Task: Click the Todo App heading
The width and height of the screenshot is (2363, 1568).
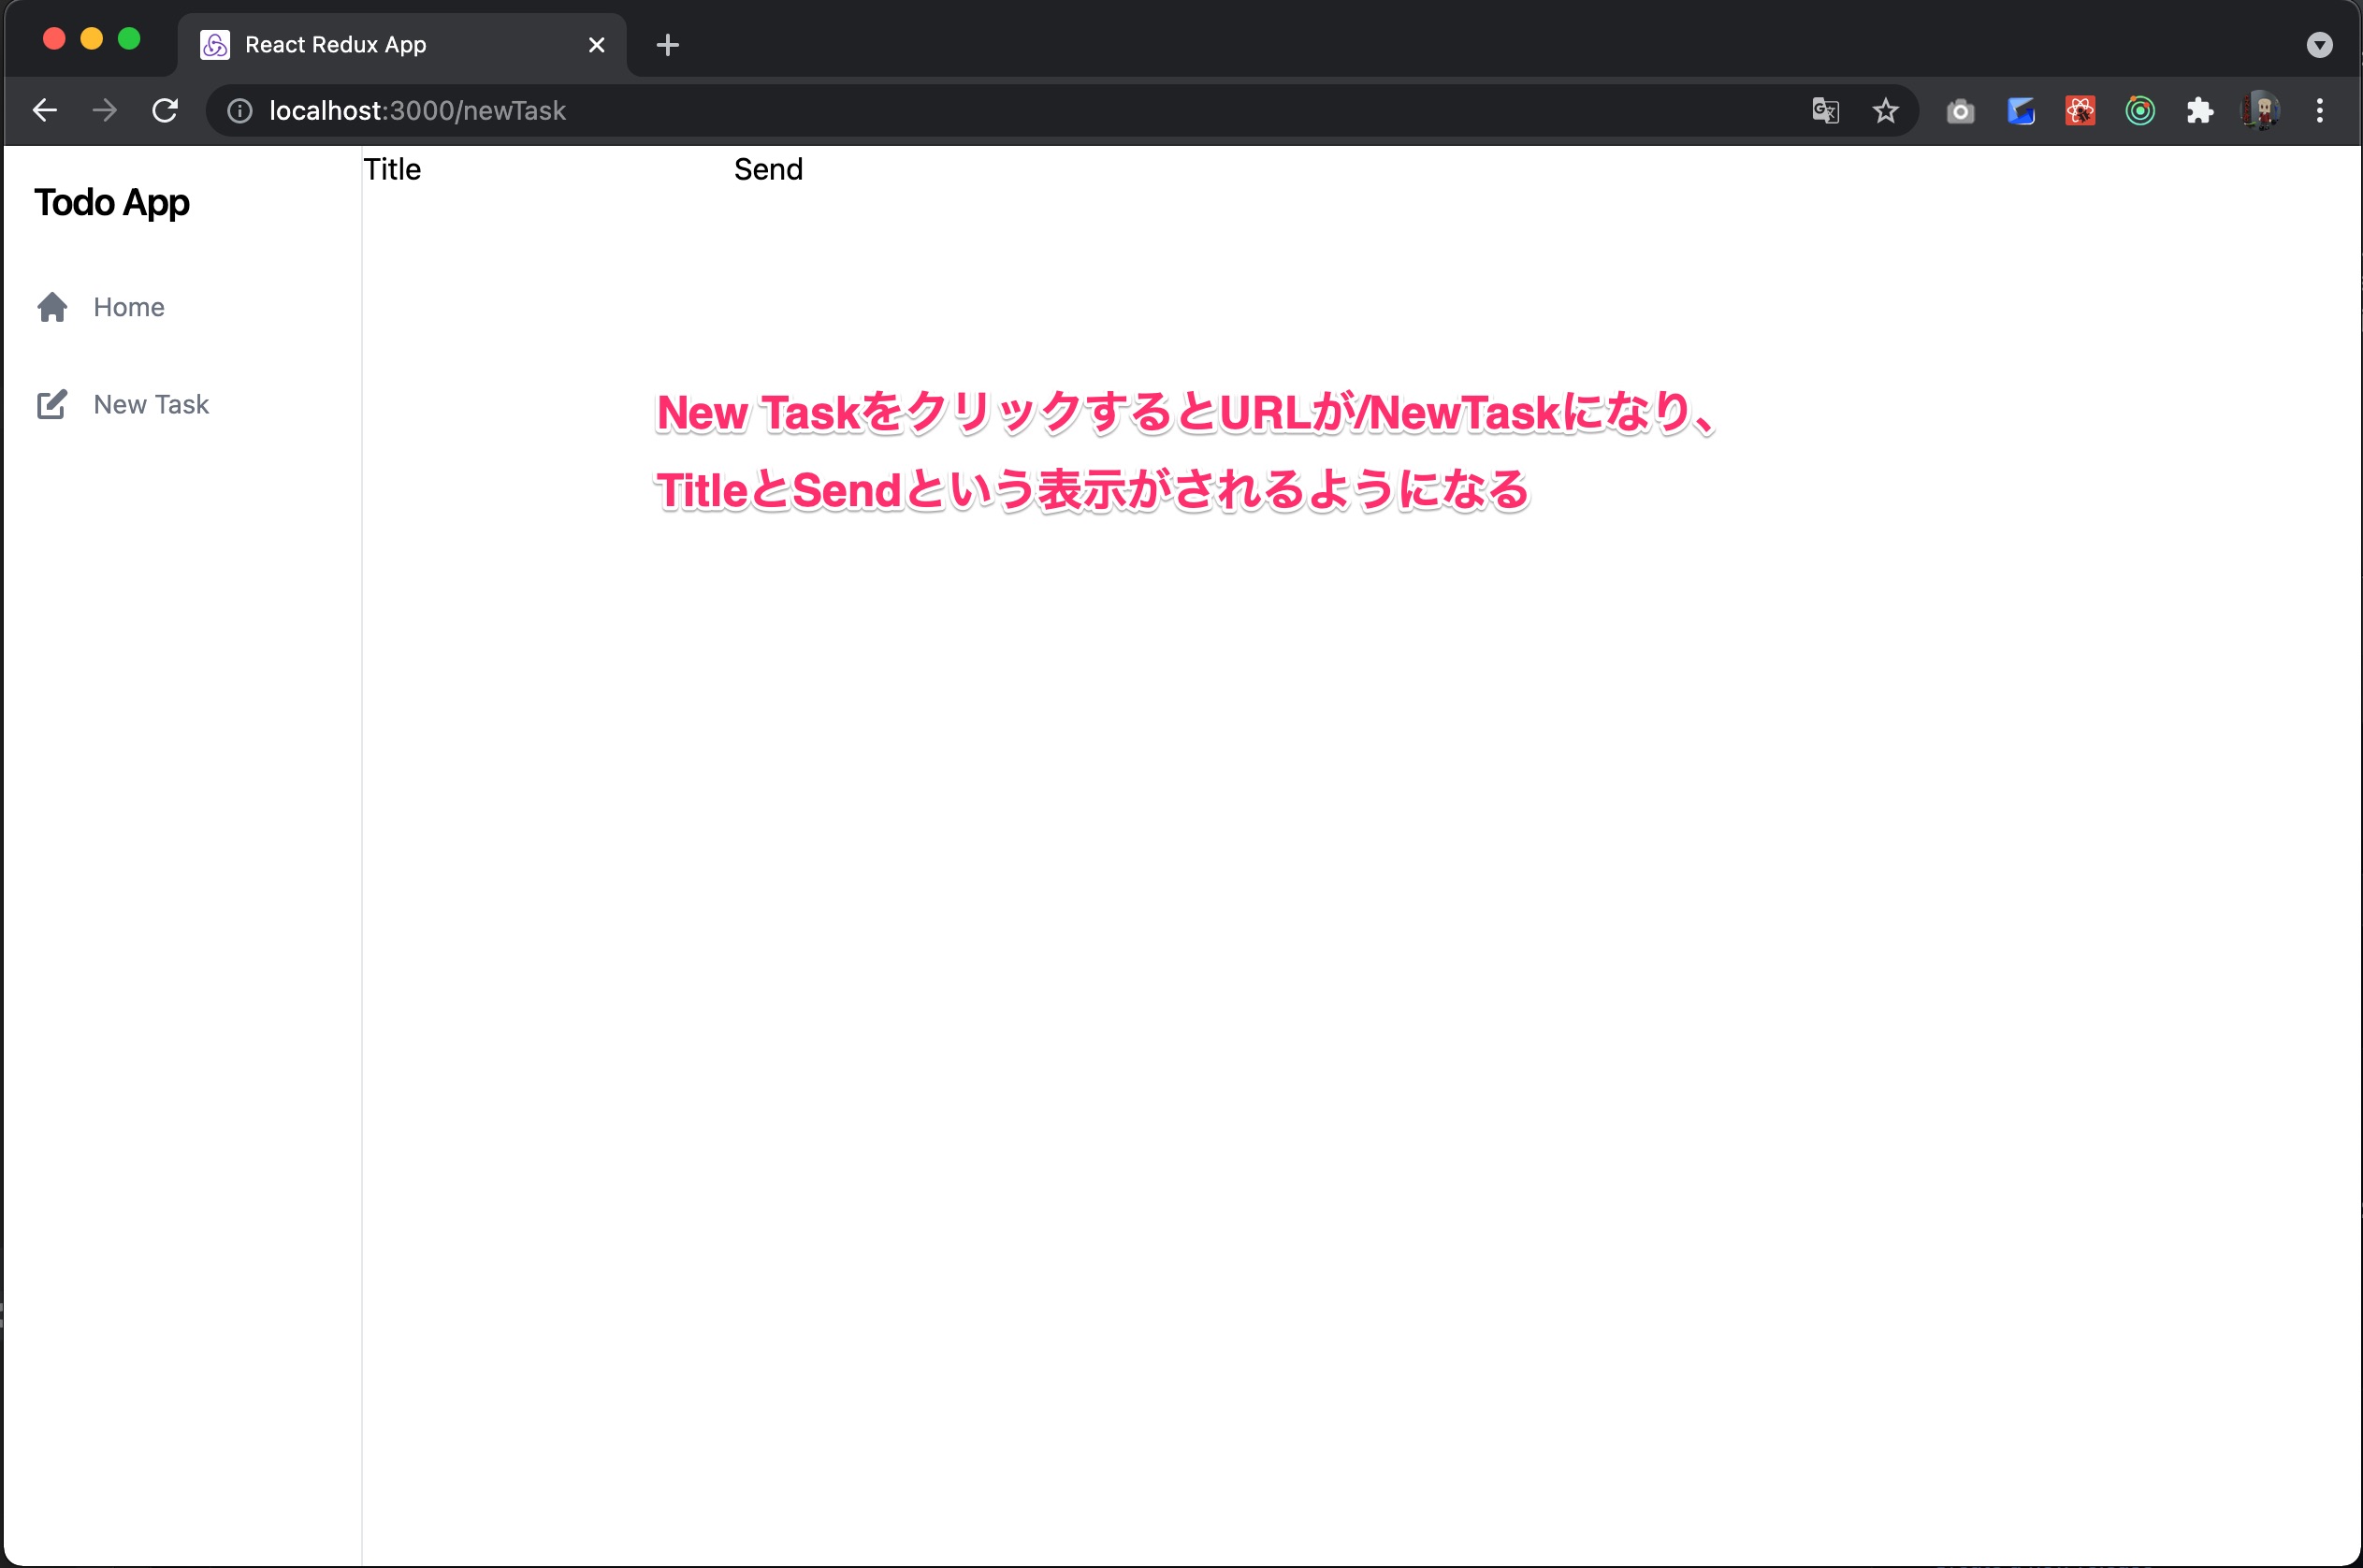Action: point(112,202)
